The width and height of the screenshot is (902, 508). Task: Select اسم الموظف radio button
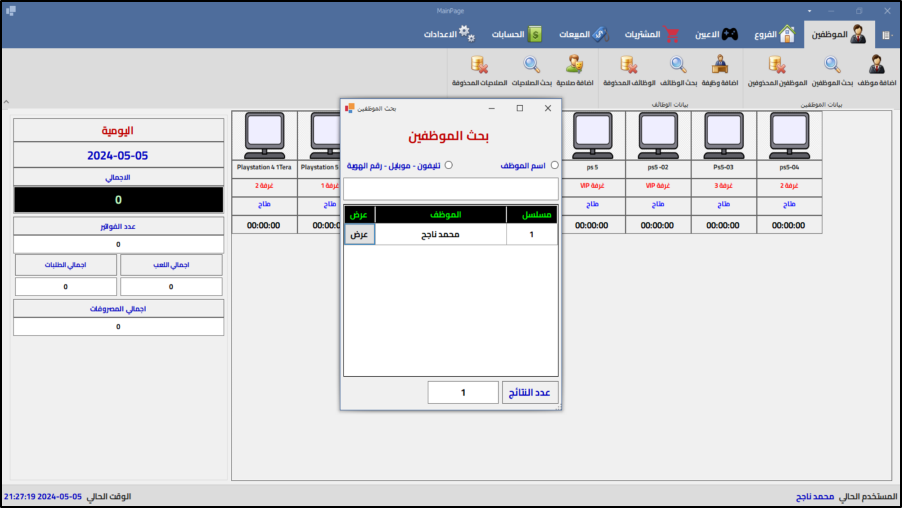click(552, 166)
